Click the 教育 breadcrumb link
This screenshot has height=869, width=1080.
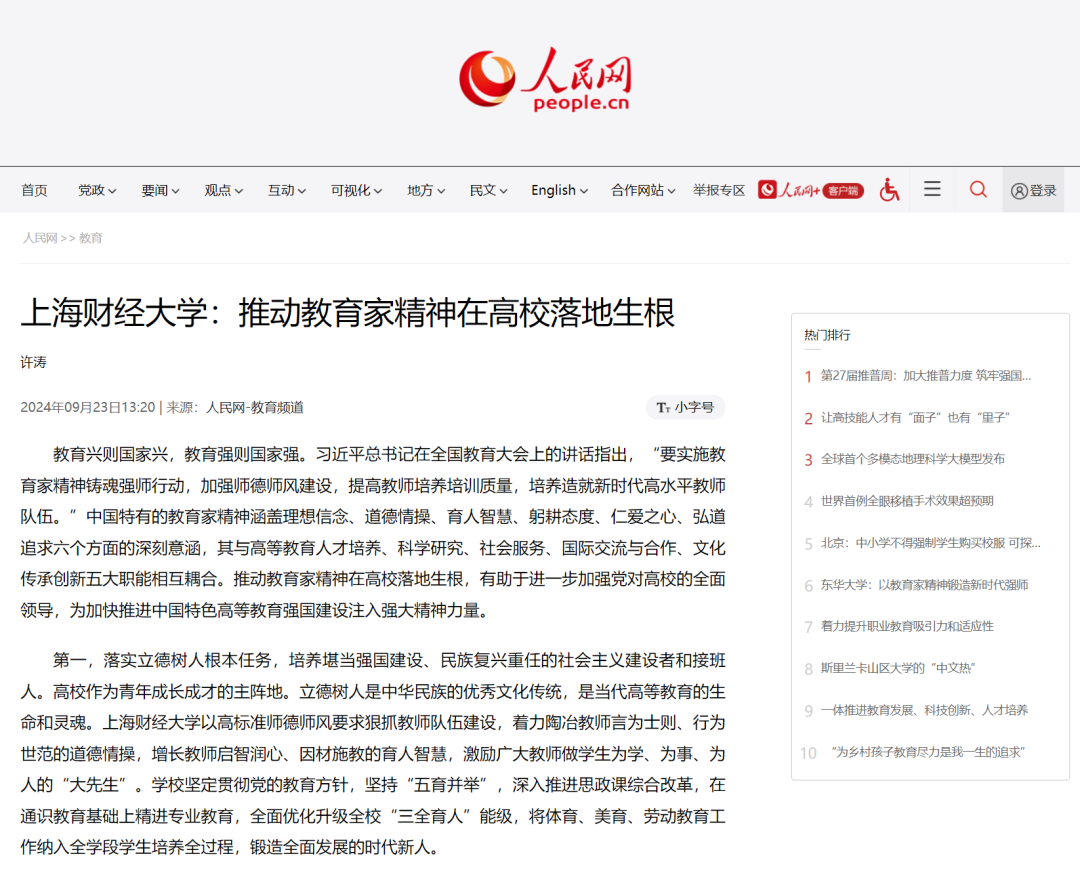click(91, 238)
